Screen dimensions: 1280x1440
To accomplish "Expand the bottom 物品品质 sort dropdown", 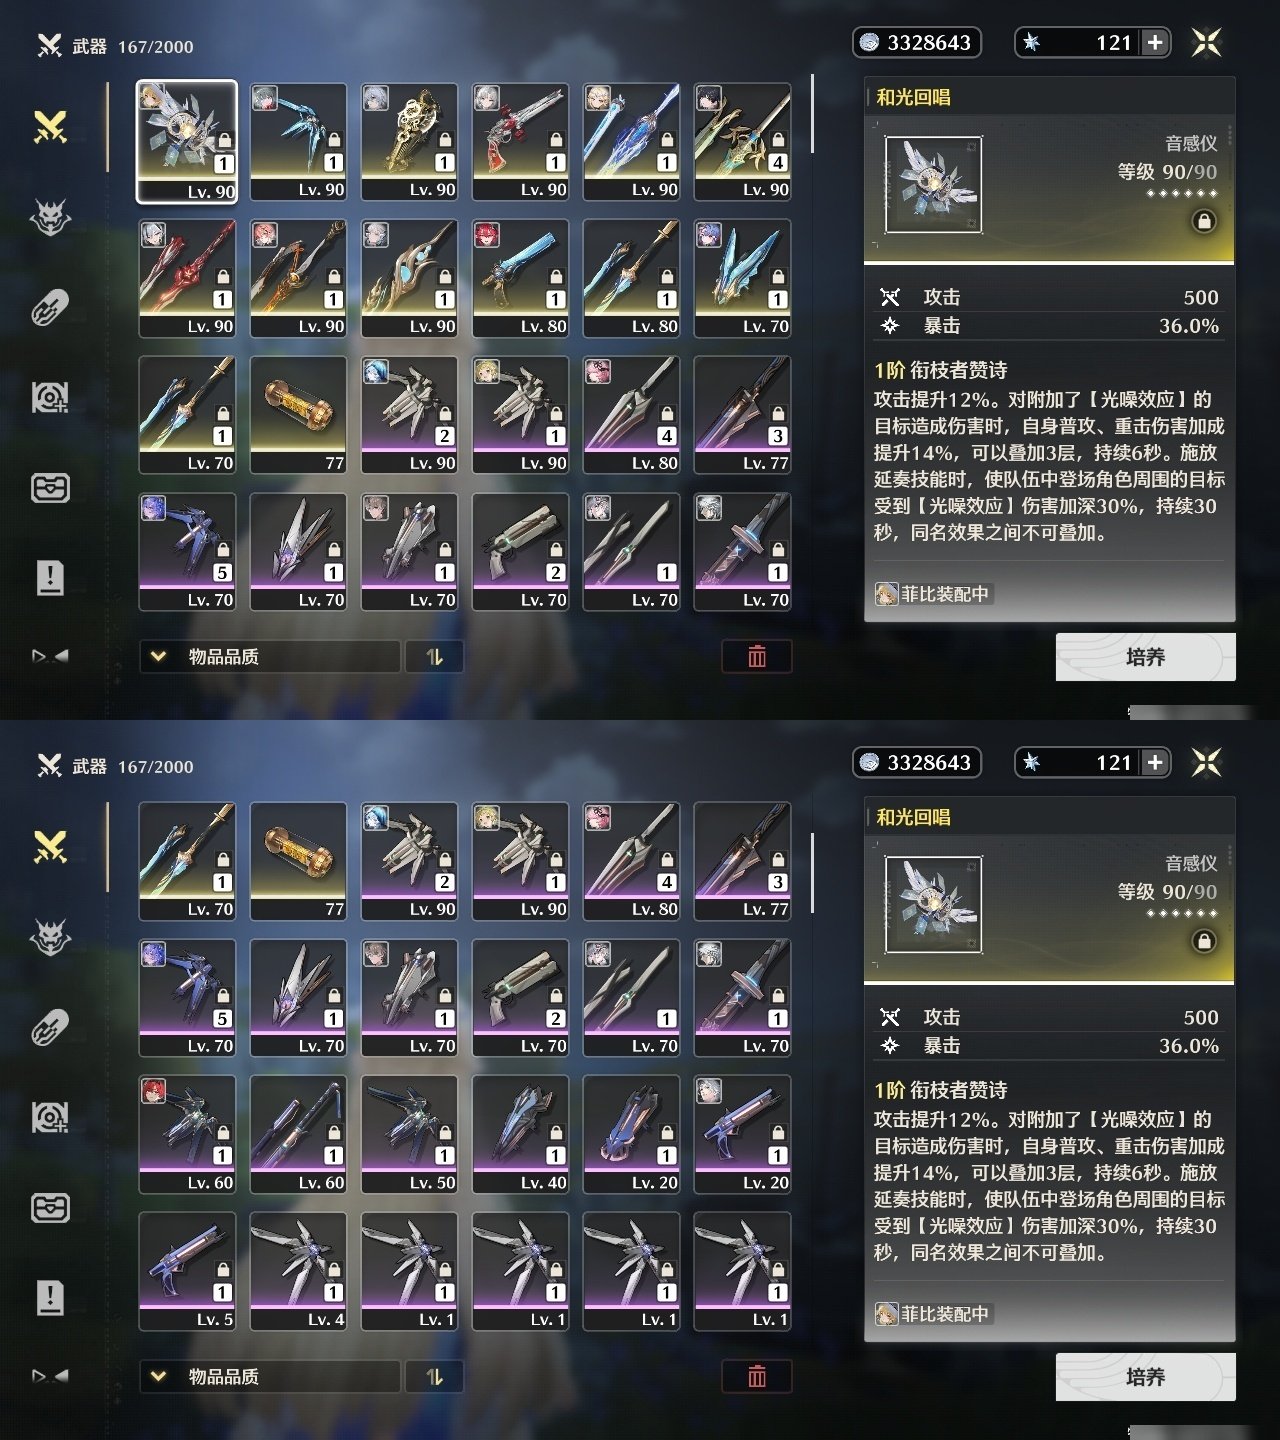I will click(270, 1376).
